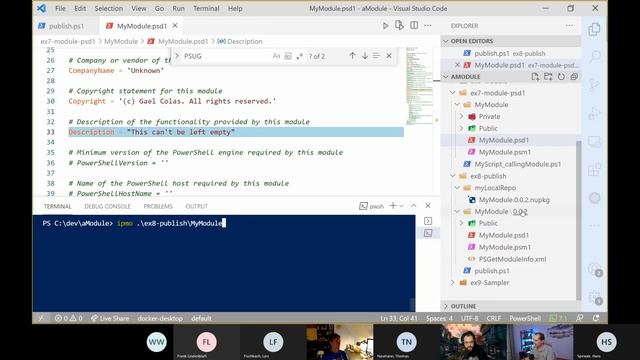The image size is (640, 360).
Task: Open the split editor right icon
Action: tap(414, 25)
